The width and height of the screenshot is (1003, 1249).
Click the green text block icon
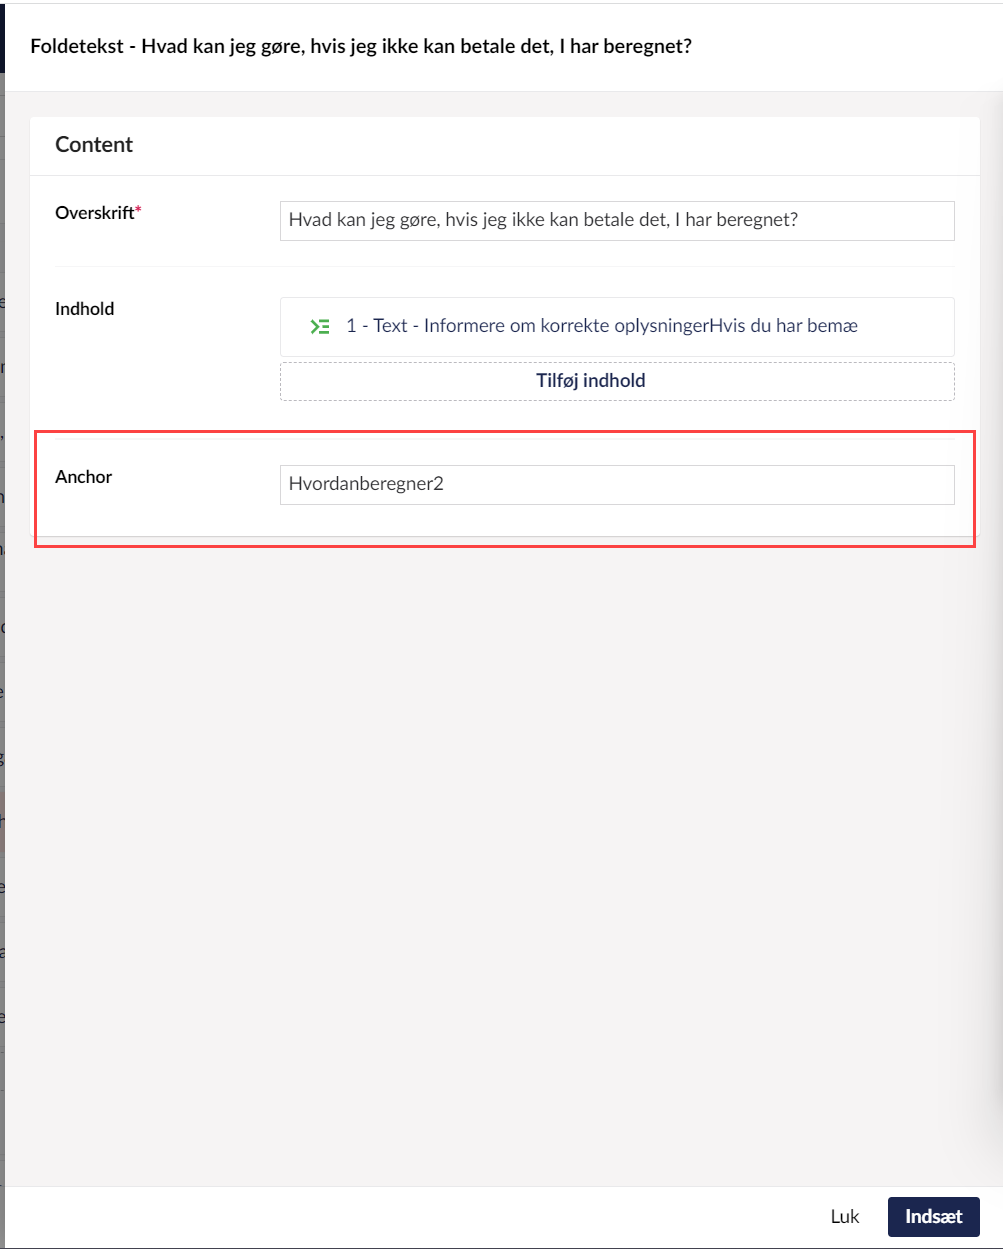(320, 326)
